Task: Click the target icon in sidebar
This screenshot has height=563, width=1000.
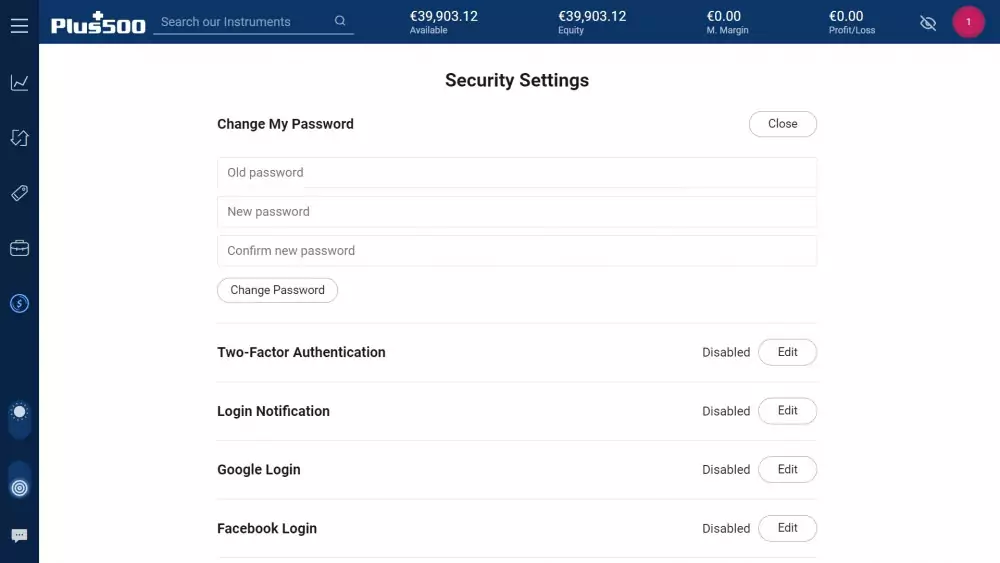Action: 19,488
